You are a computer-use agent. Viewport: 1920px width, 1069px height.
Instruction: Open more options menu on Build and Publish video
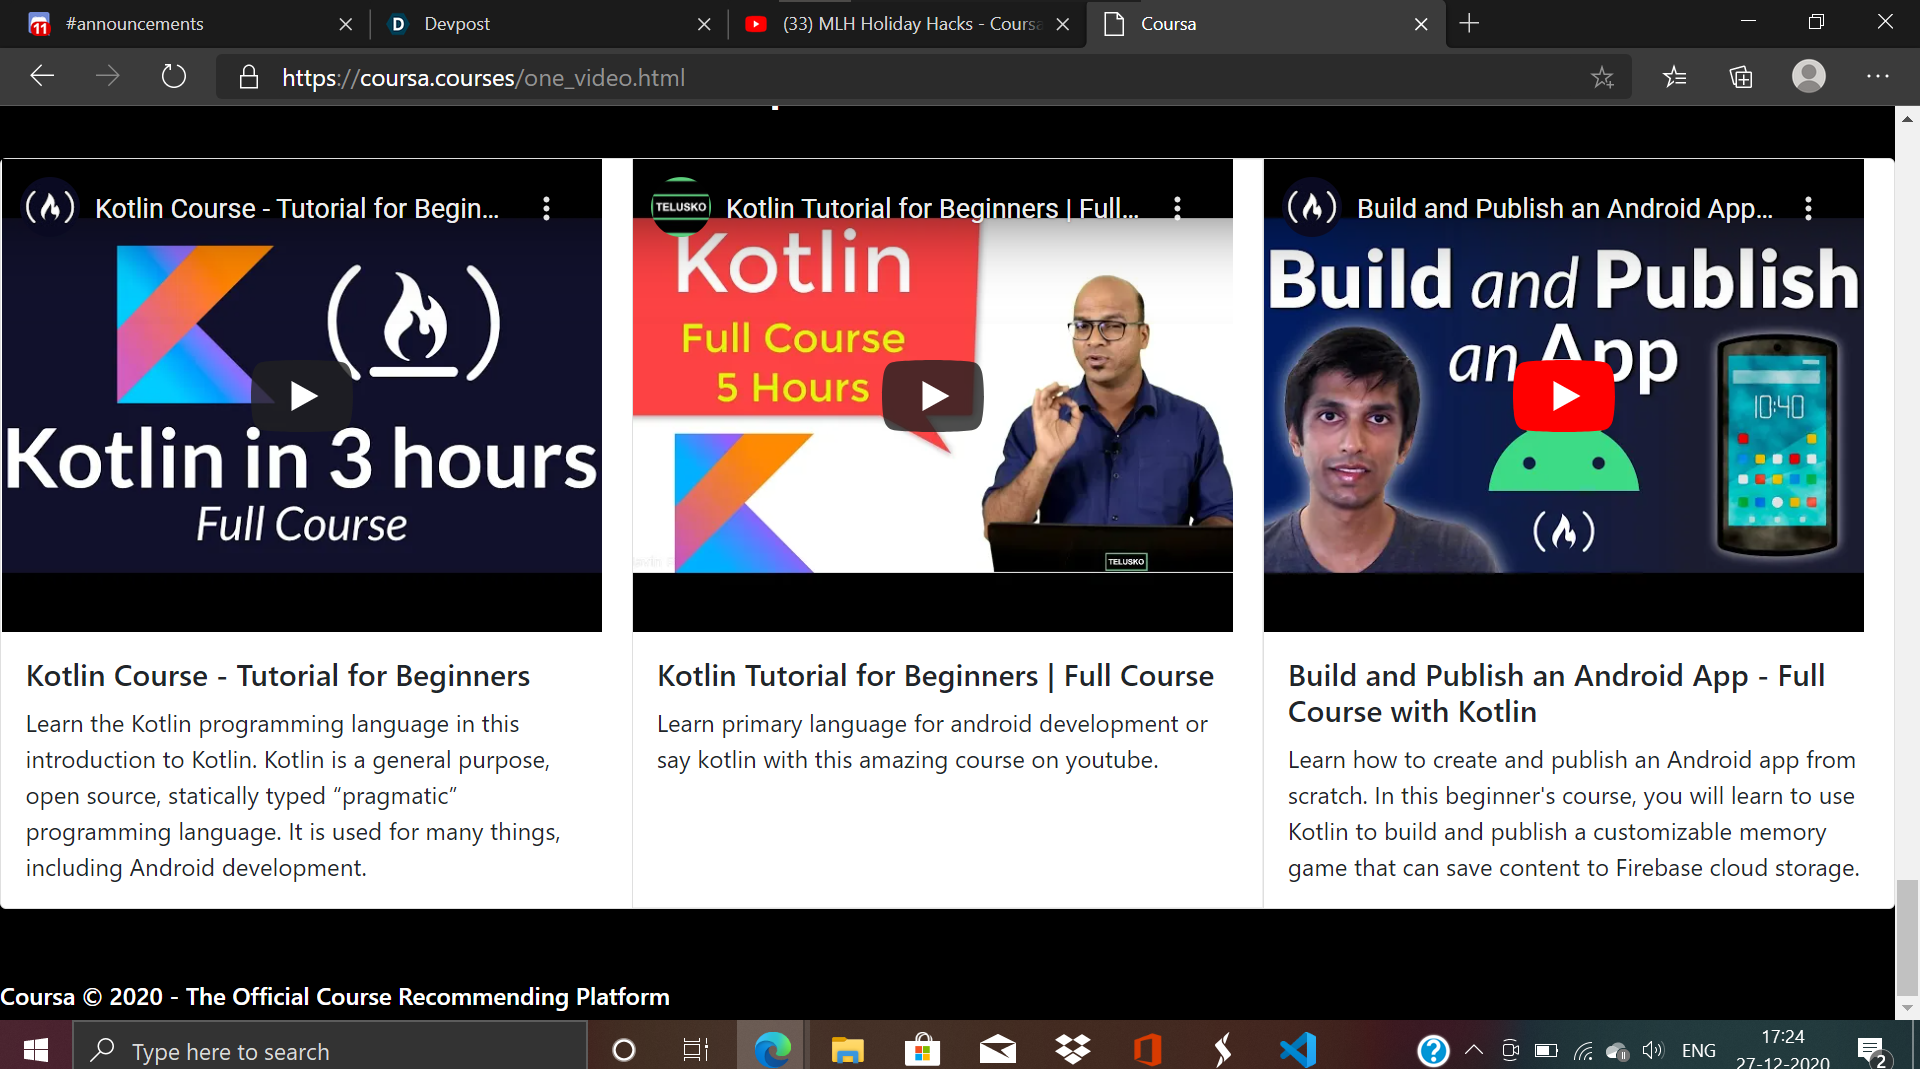pyautogui.click(x=1808, y=208)
